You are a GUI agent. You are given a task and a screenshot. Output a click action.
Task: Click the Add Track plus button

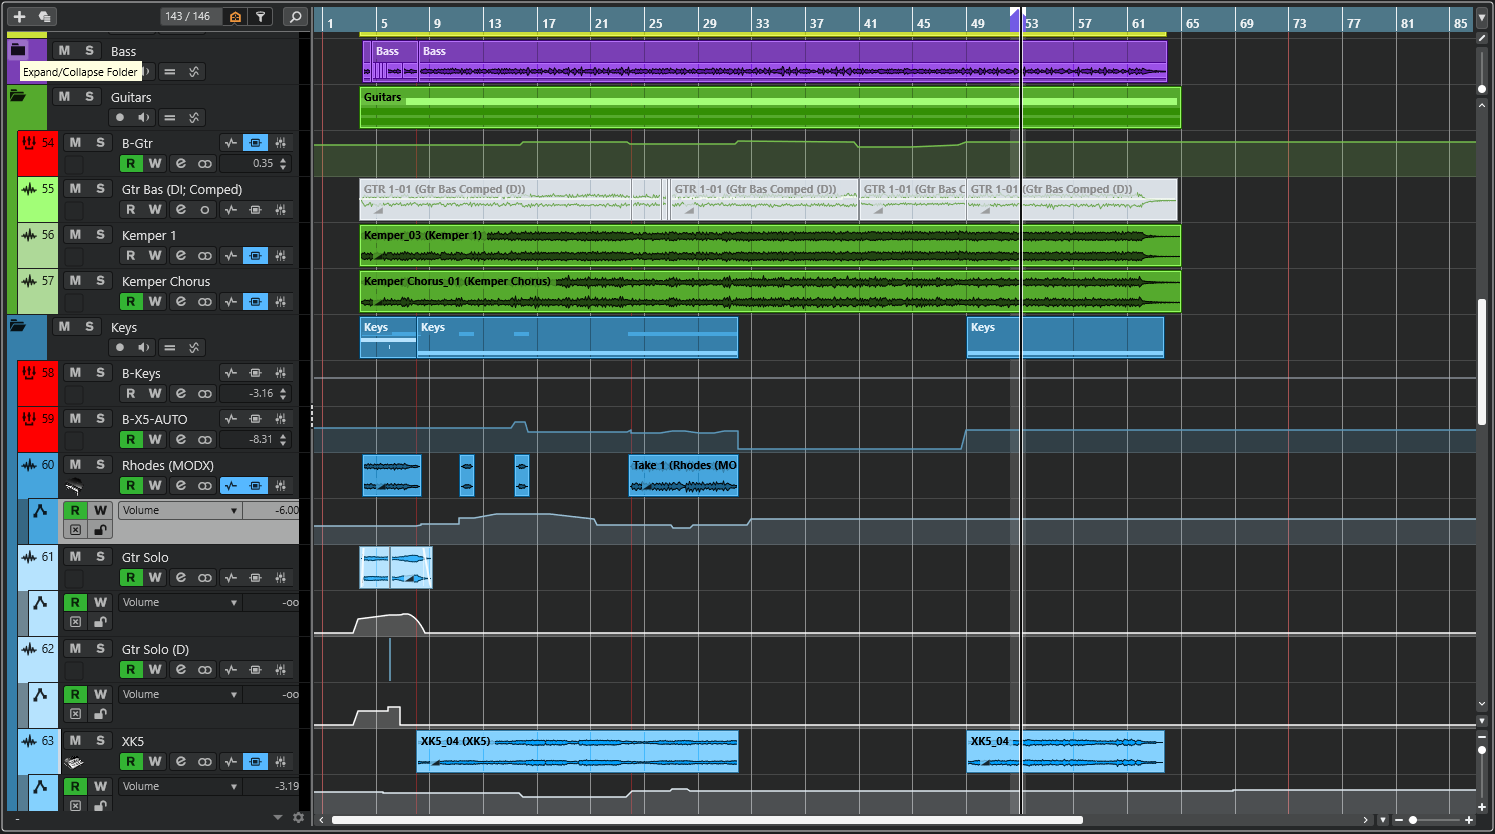pyautogui.click(x=19, y=16)
